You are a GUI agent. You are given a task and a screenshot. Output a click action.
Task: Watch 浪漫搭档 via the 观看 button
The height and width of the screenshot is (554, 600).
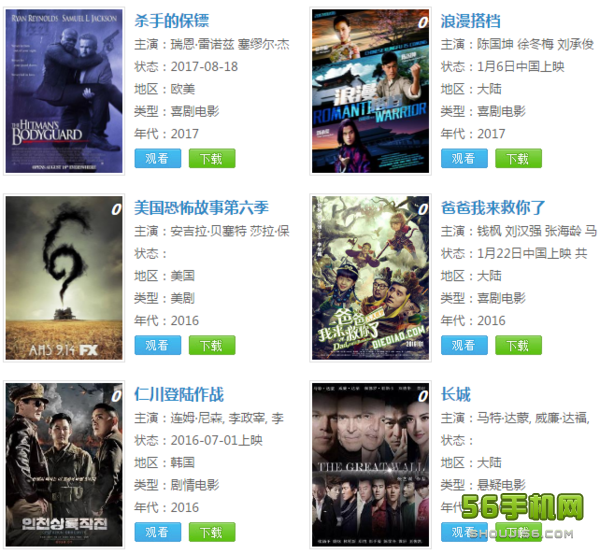(464, 158)
